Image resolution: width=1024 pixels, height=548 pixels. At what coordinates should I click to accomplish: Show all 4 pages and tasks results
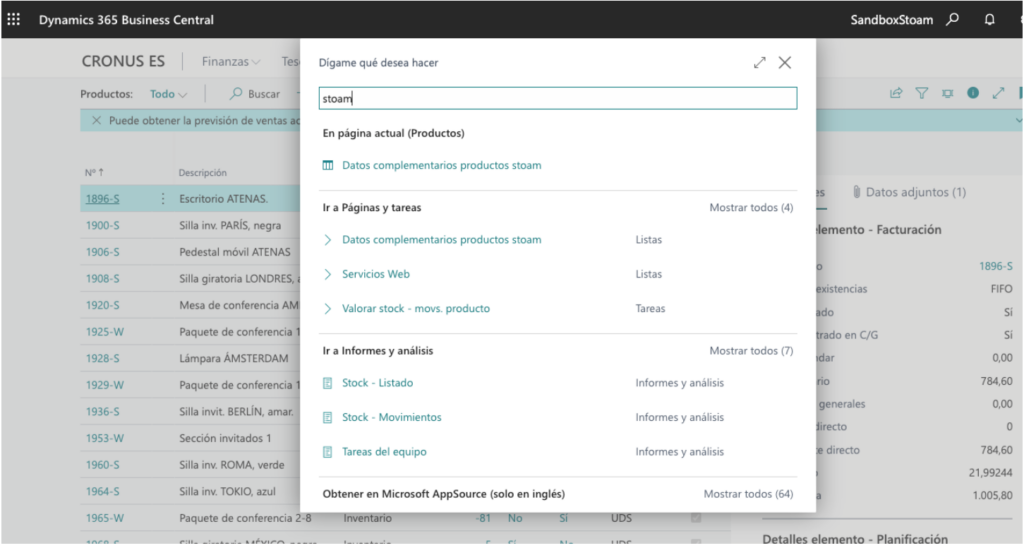pos(751,208)
